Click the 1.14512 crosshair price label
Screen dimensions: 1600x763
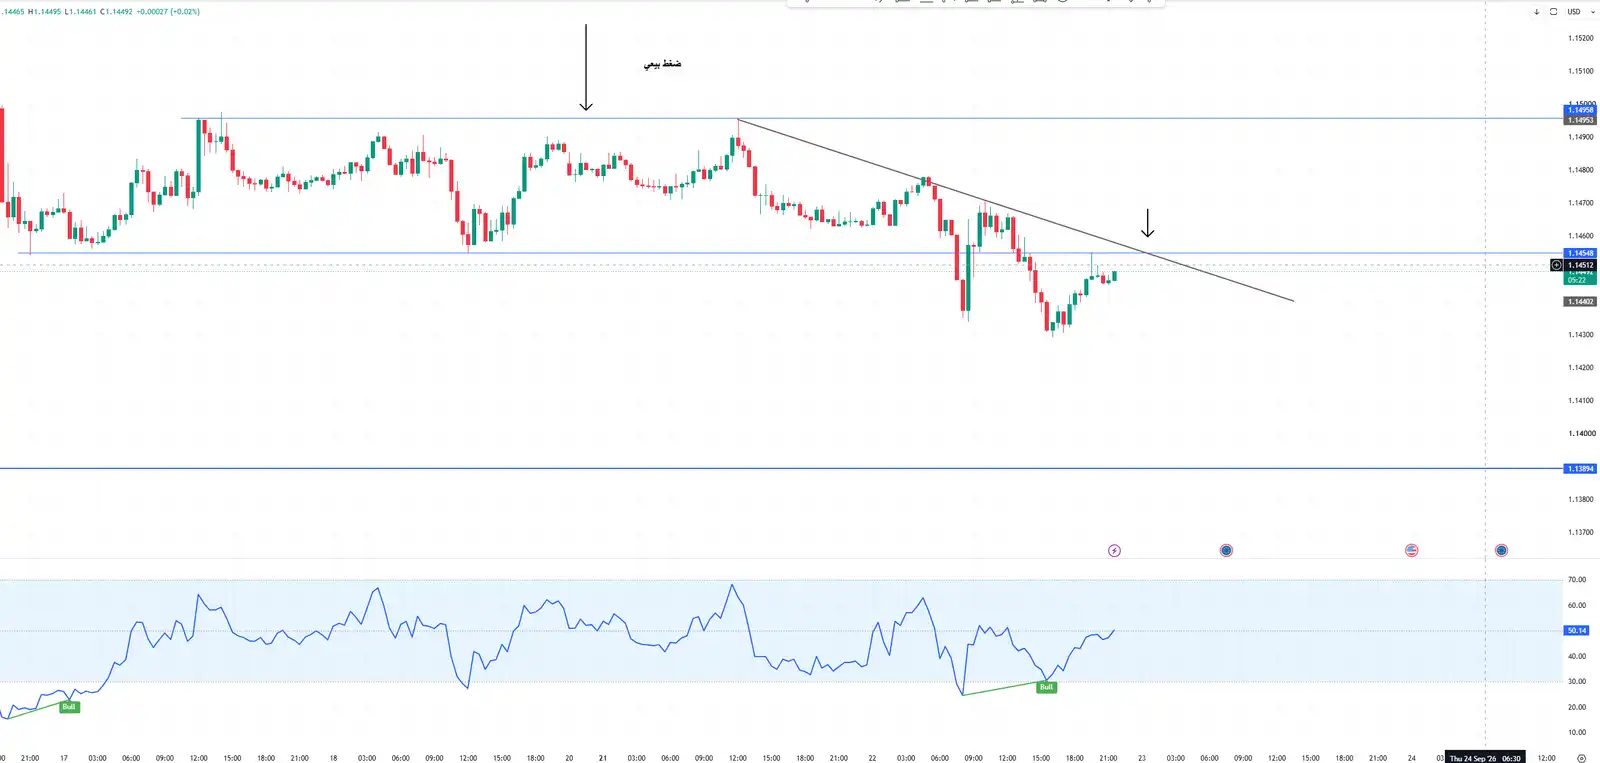1581,265
